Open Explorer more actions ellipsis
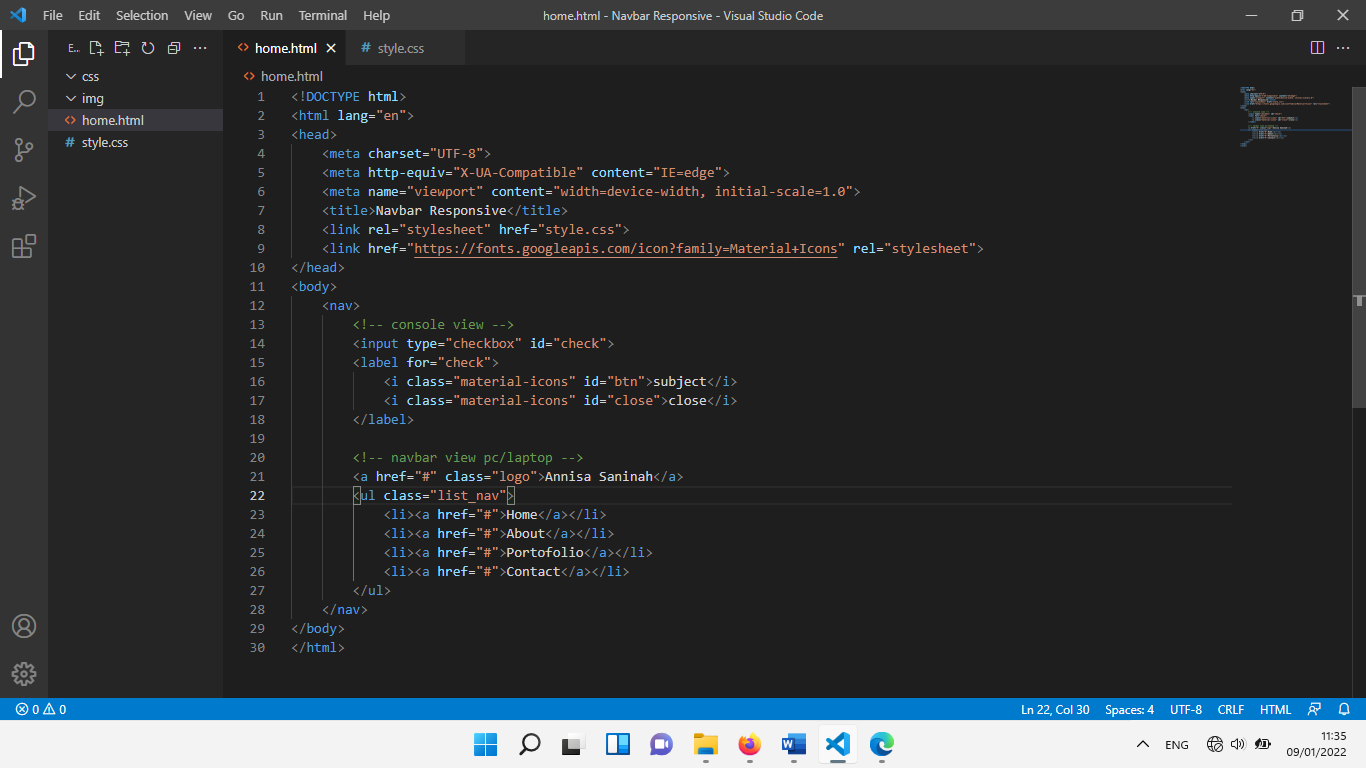1366x768 pixels. point(200,48)
